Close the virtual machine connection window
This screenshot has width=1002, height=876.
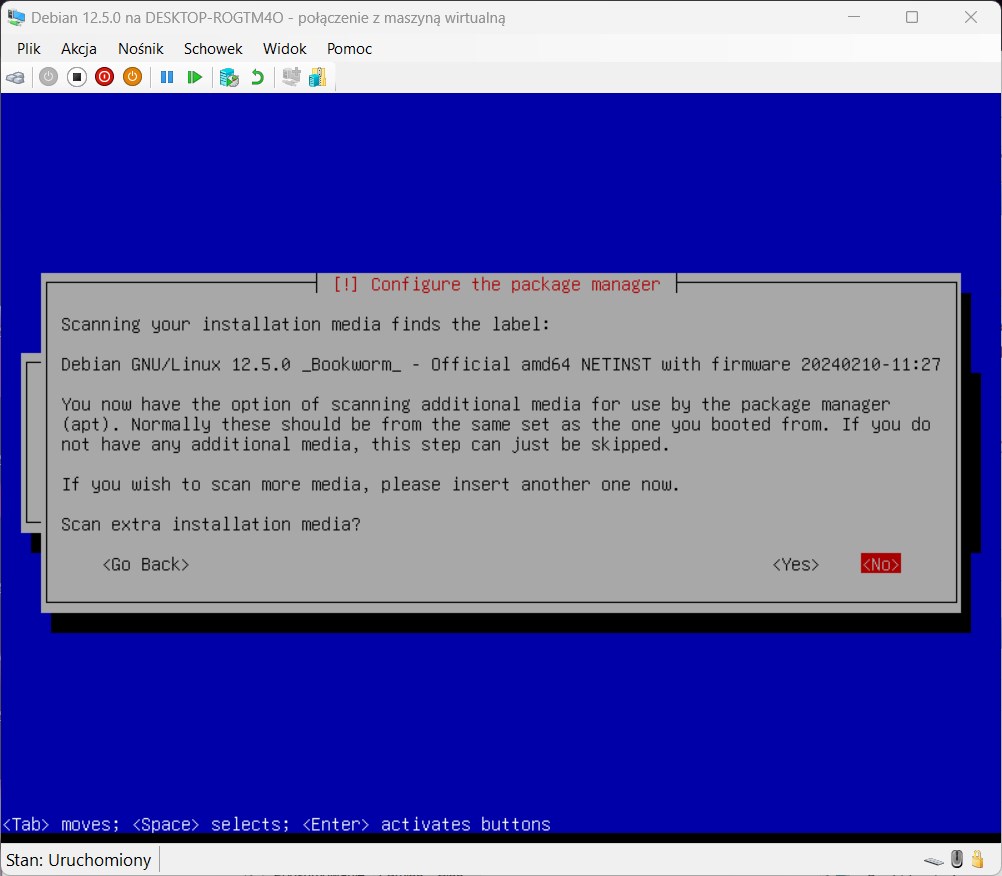[x=971, y=17]
